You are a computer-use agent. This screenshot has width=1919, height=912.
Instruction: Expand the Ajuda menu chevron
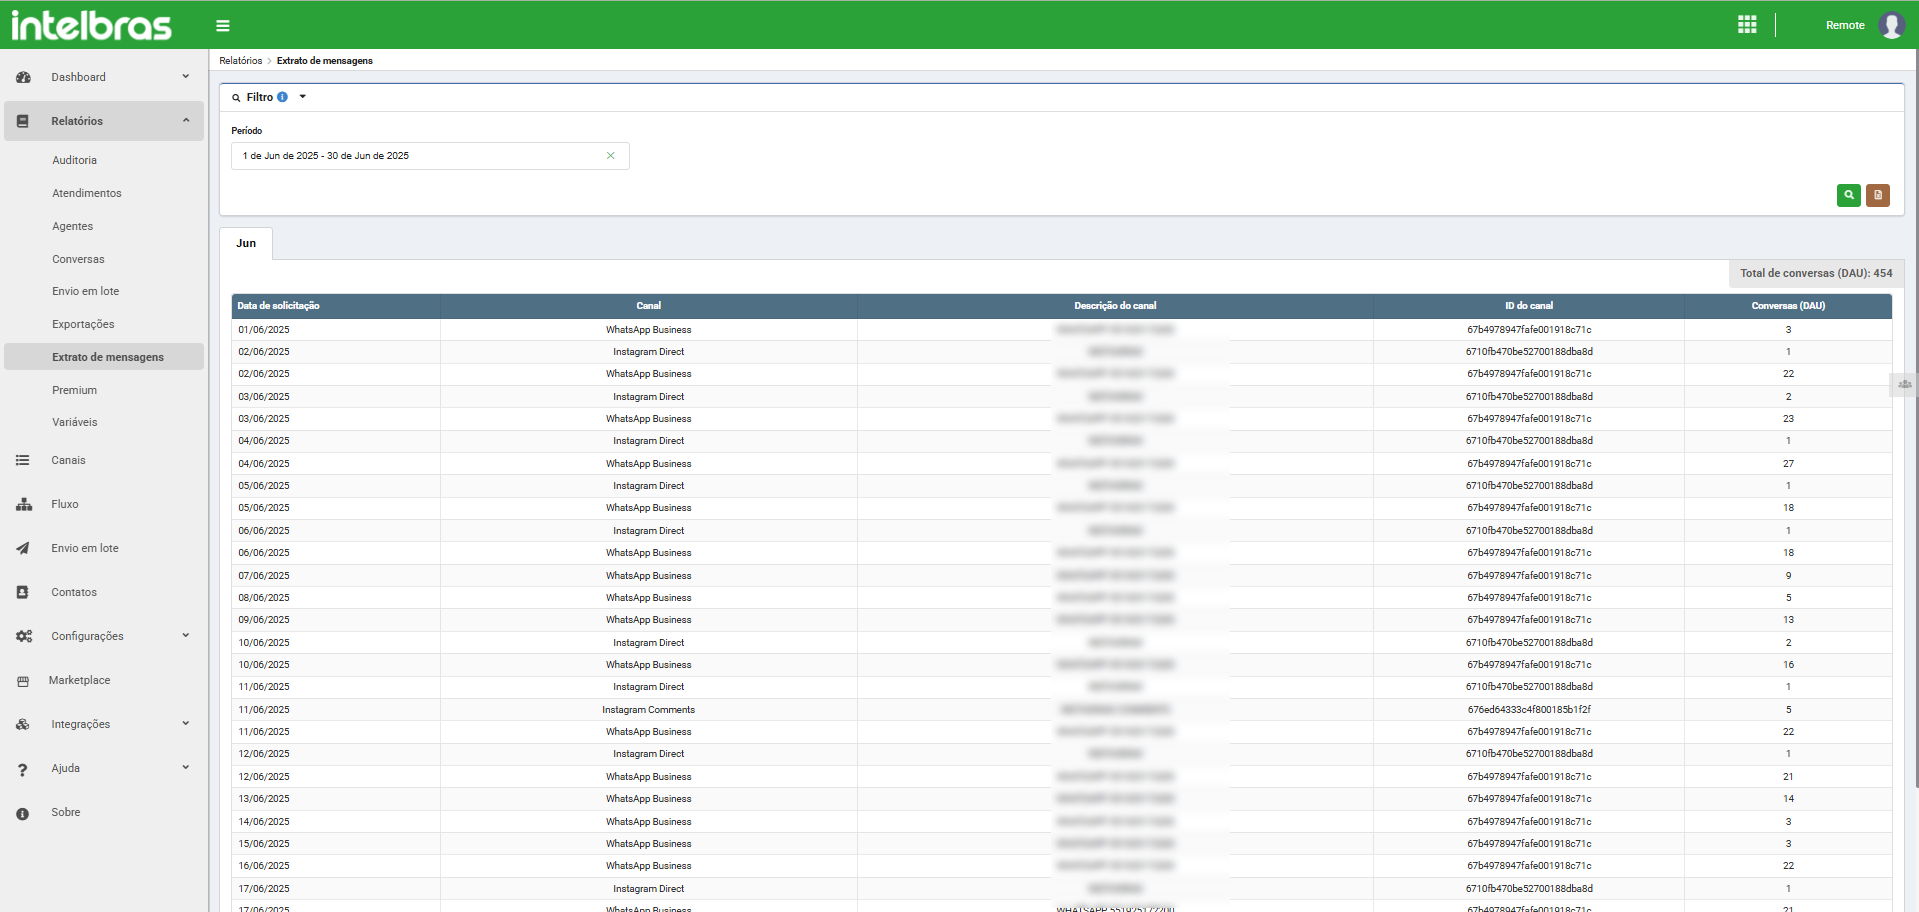click(186, 767)
